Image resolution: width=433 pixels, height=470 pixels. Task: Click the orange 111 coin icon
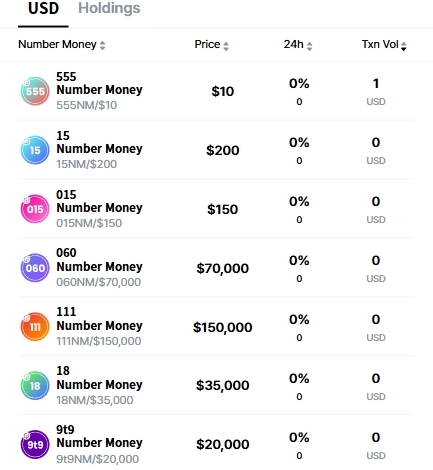pyautogui.click(x=35, y=327)
